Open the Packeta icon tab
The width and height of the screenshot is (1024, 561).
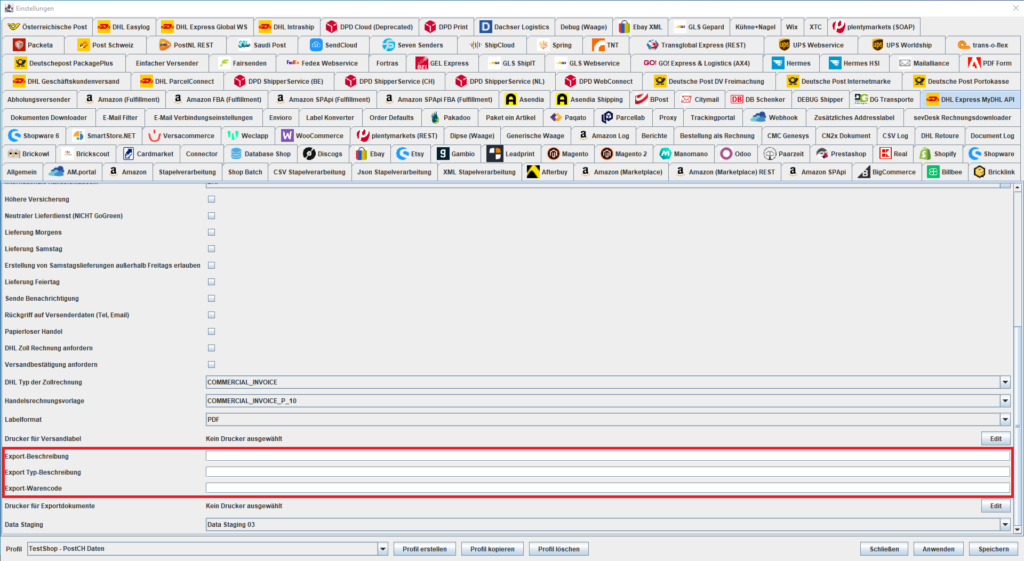pyautogui.click(x=19, y=45)
